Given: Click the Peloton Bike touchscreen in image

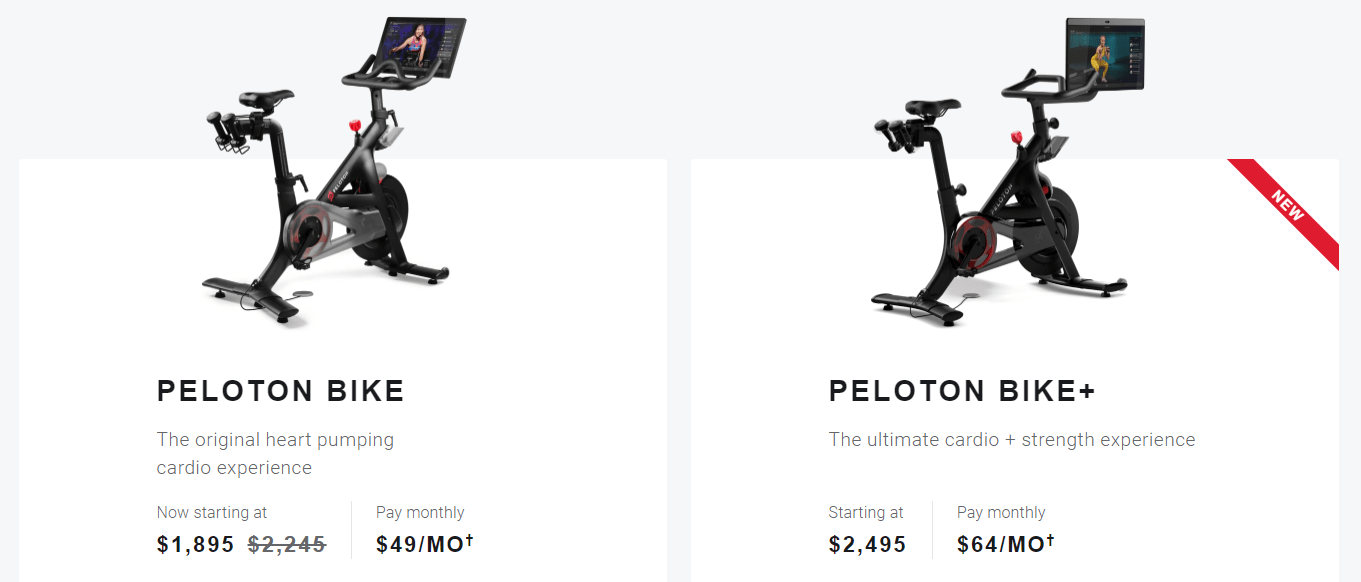Looking at the screenshot, I should (421, 45).
